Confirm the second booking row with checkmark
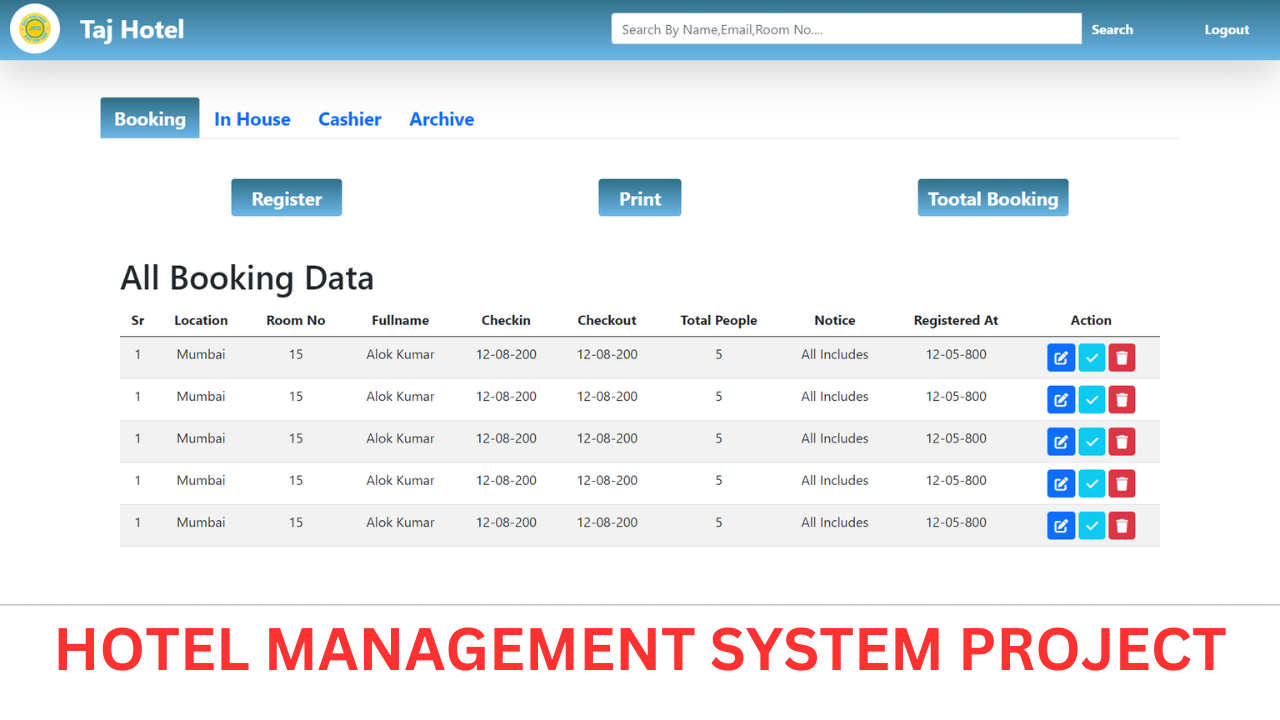The width and height of the screenshot is (1280, 720). 1092,400
